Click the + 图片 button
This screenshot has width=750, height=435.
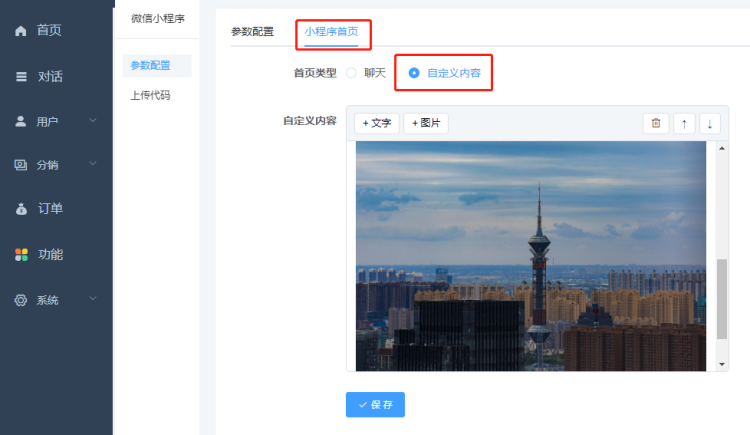tap(426, 123)
